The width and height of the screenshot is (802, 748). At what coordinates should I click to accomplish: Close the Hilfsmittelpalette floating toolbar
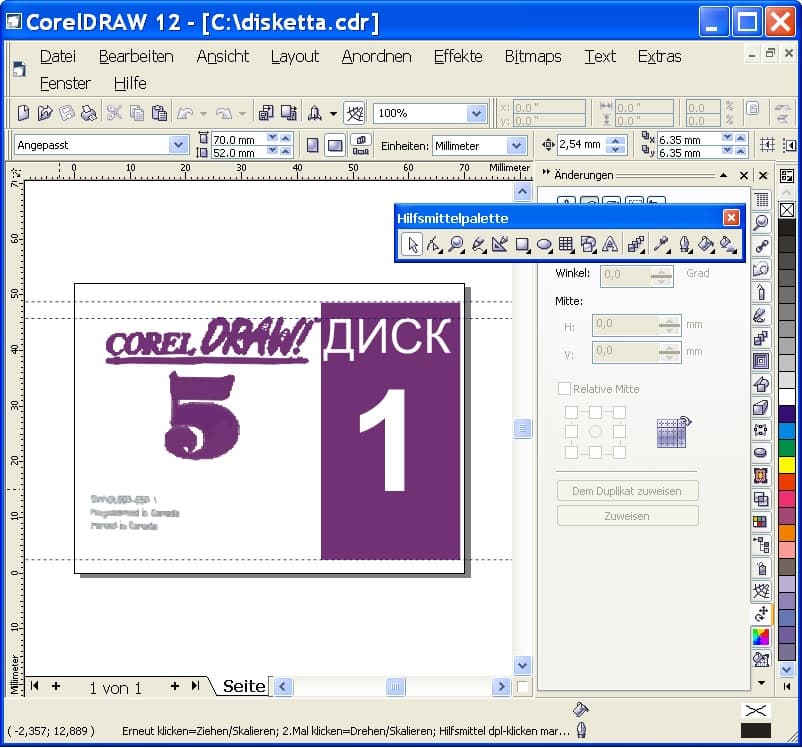pyautogui.click(x=731, y=218)
